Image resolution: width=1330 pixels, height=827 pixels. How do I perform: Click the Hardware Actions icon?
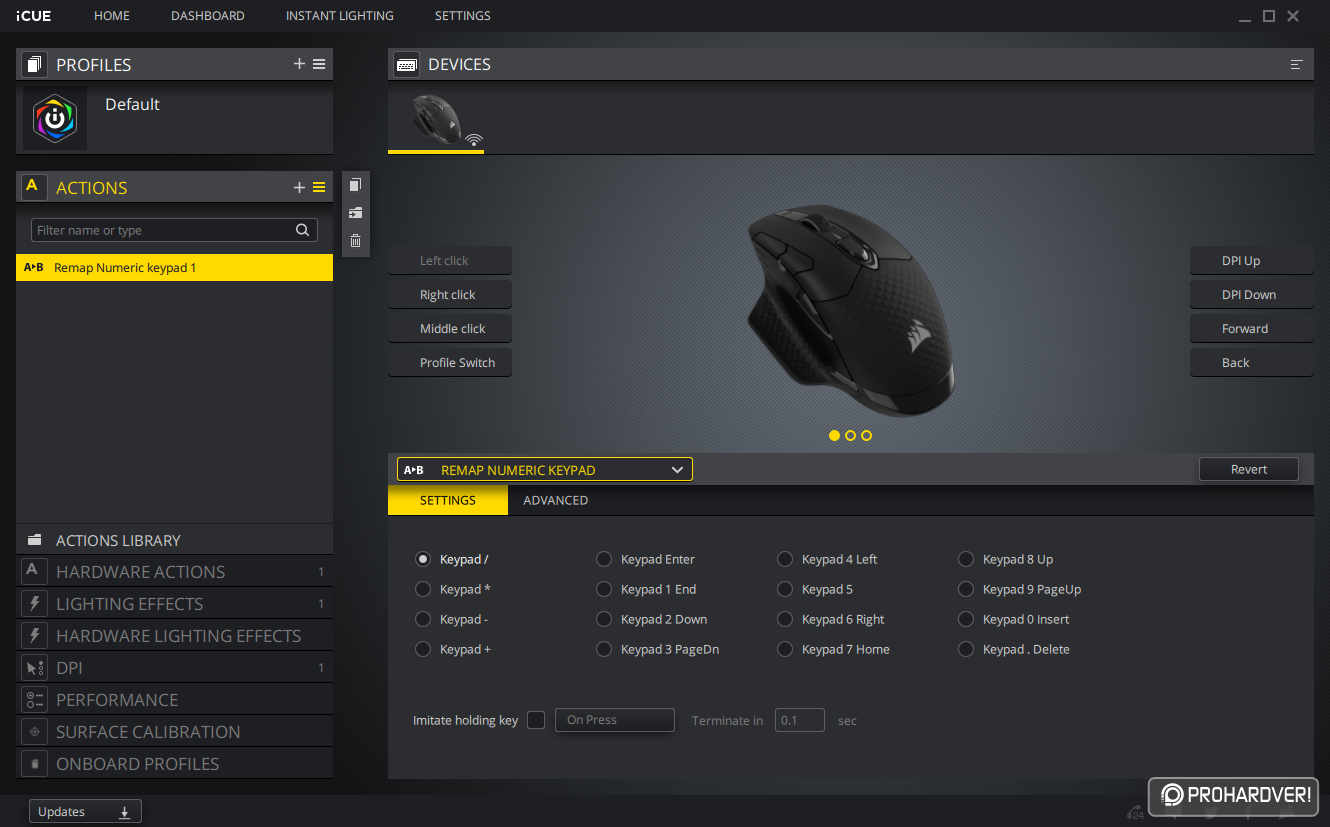tap(33, 572)
